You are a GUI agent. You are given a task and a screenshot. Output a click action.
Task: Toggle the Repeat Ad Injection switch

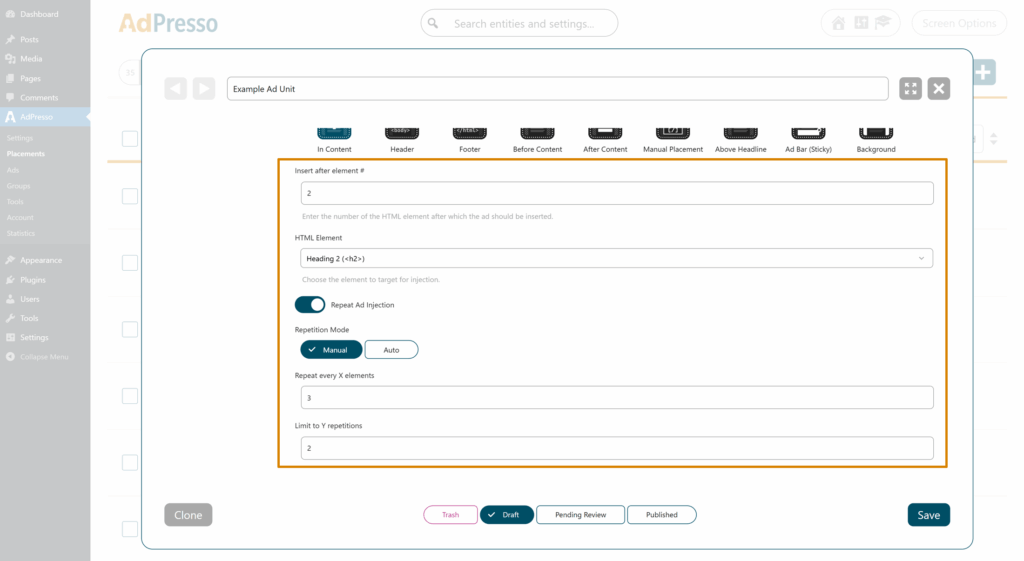310,305
